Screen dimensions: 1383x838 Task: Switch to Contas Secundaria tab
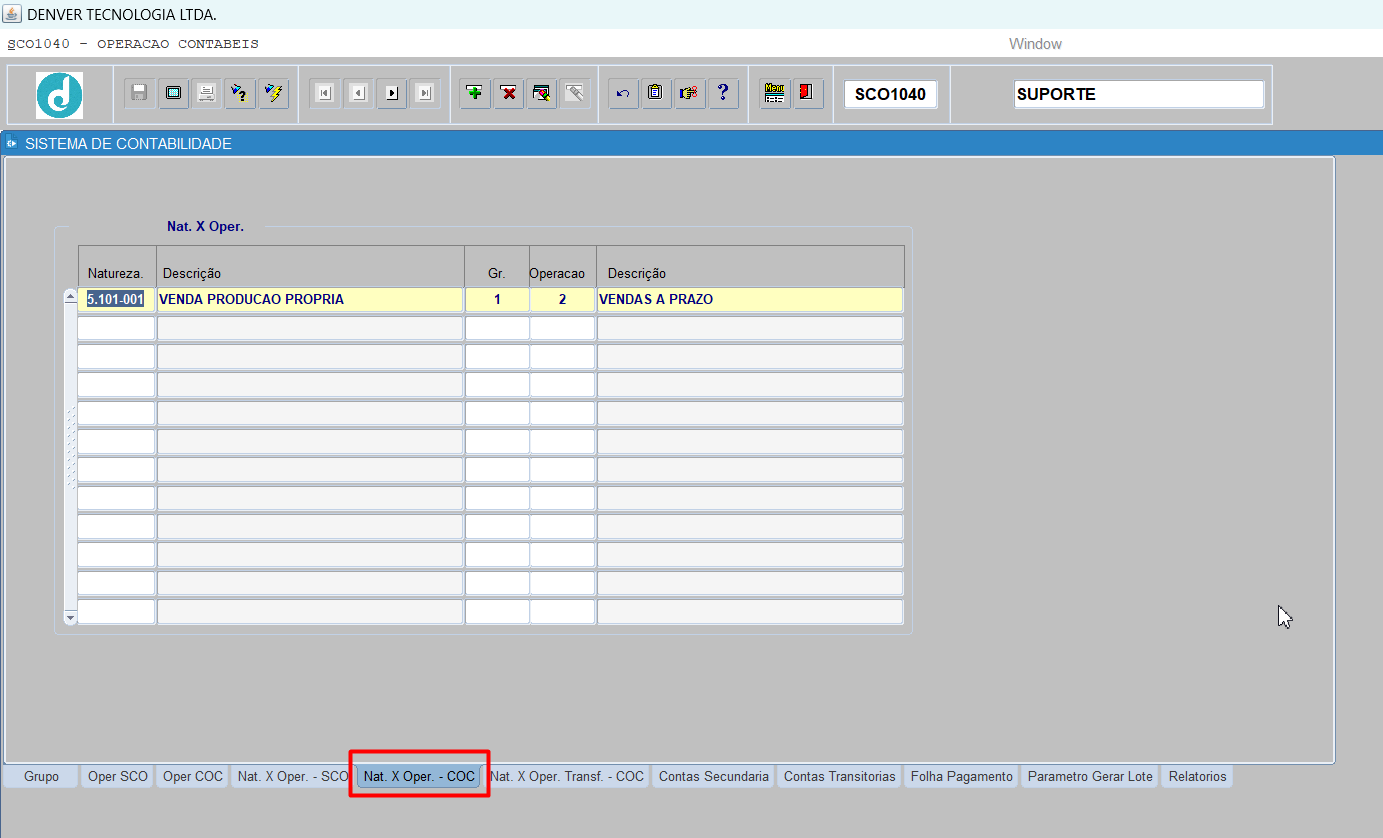coord(714,777)
